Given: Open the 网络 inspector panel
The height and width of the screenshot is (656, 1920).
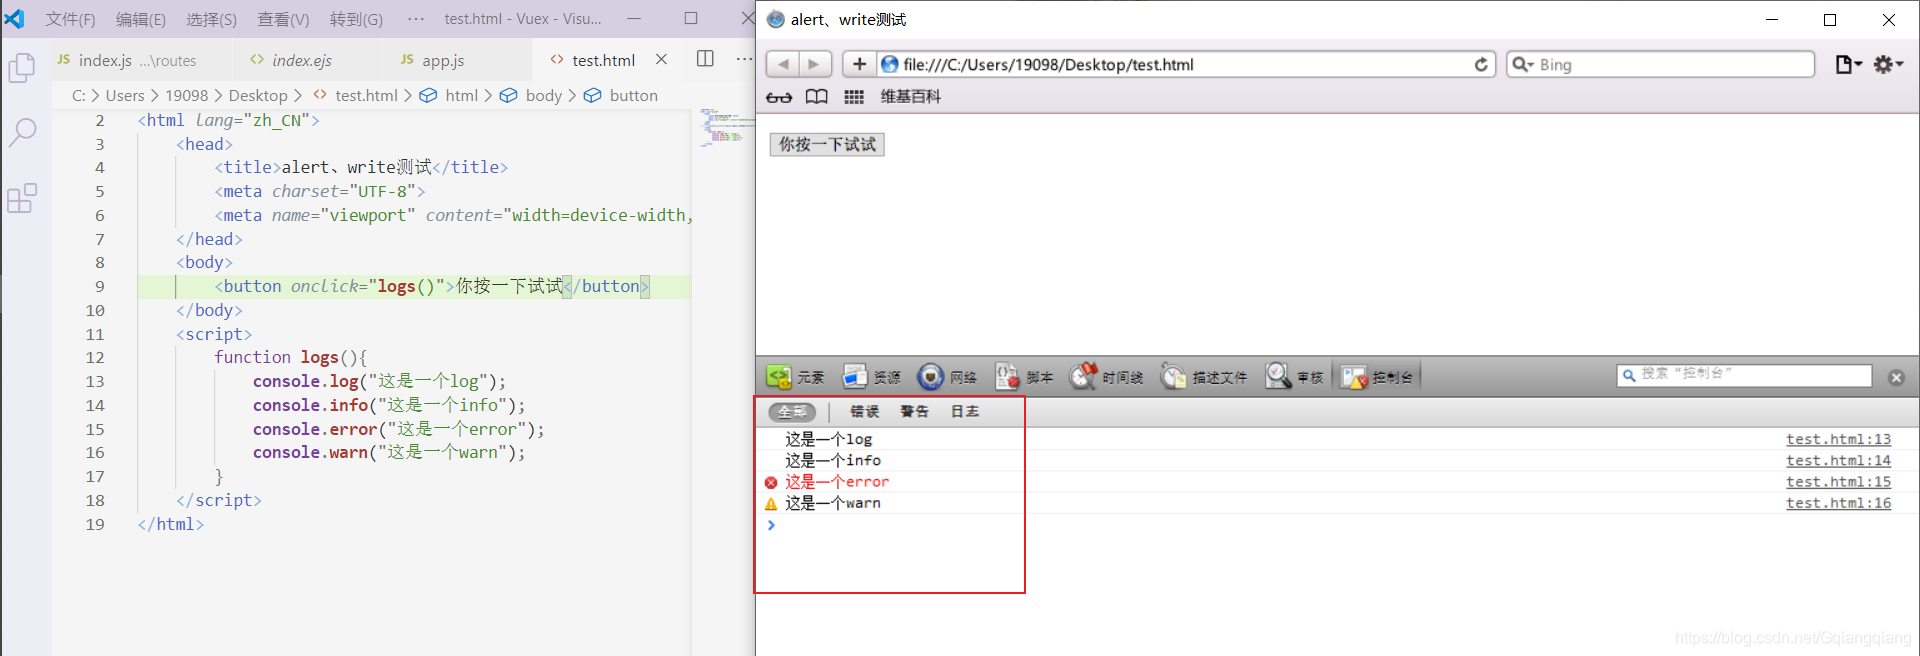Looking at the screenshot, I should 947,377.
